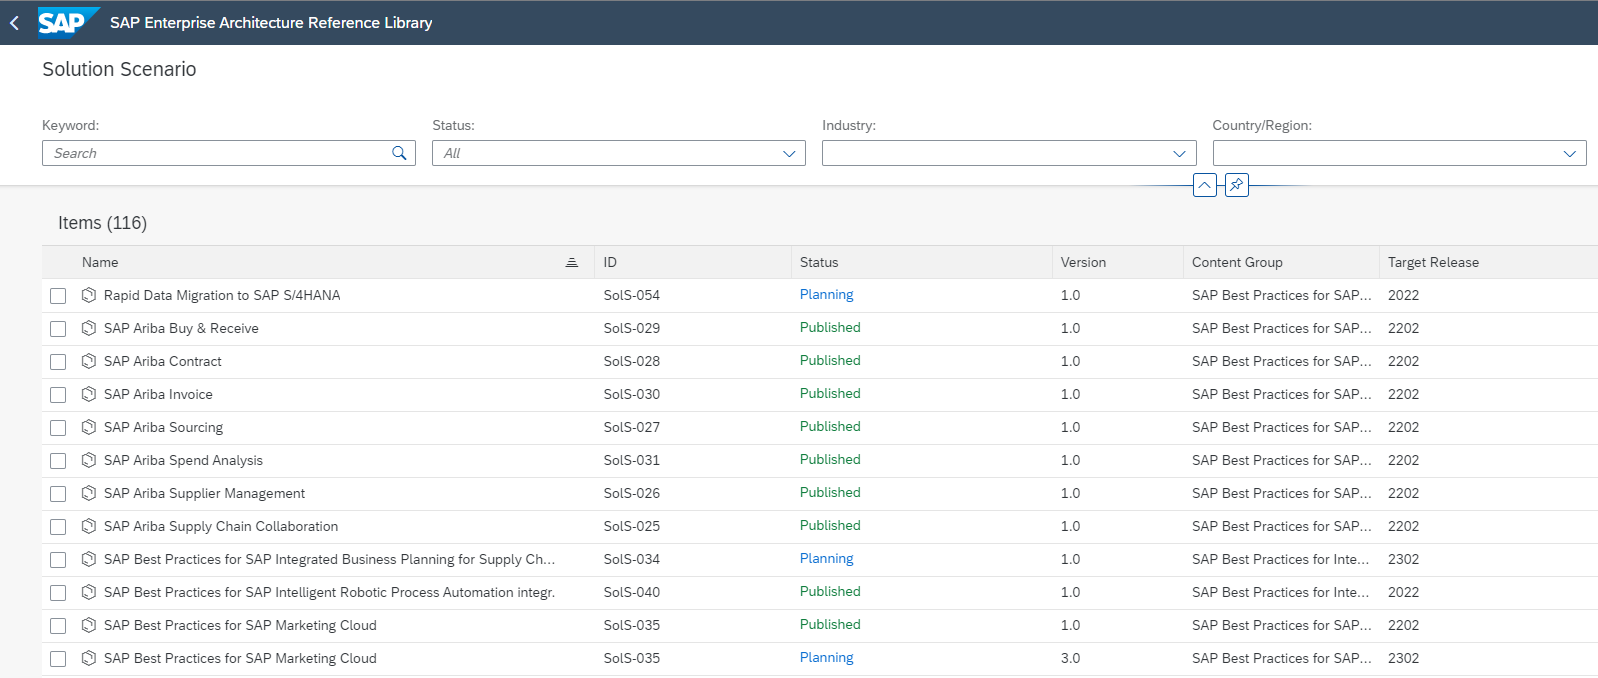Image resolution: width=1598 pixels, height=678 pixels.
Task: Select the SAP Ariba Buy & Receive checkbox
Action: 58,329
